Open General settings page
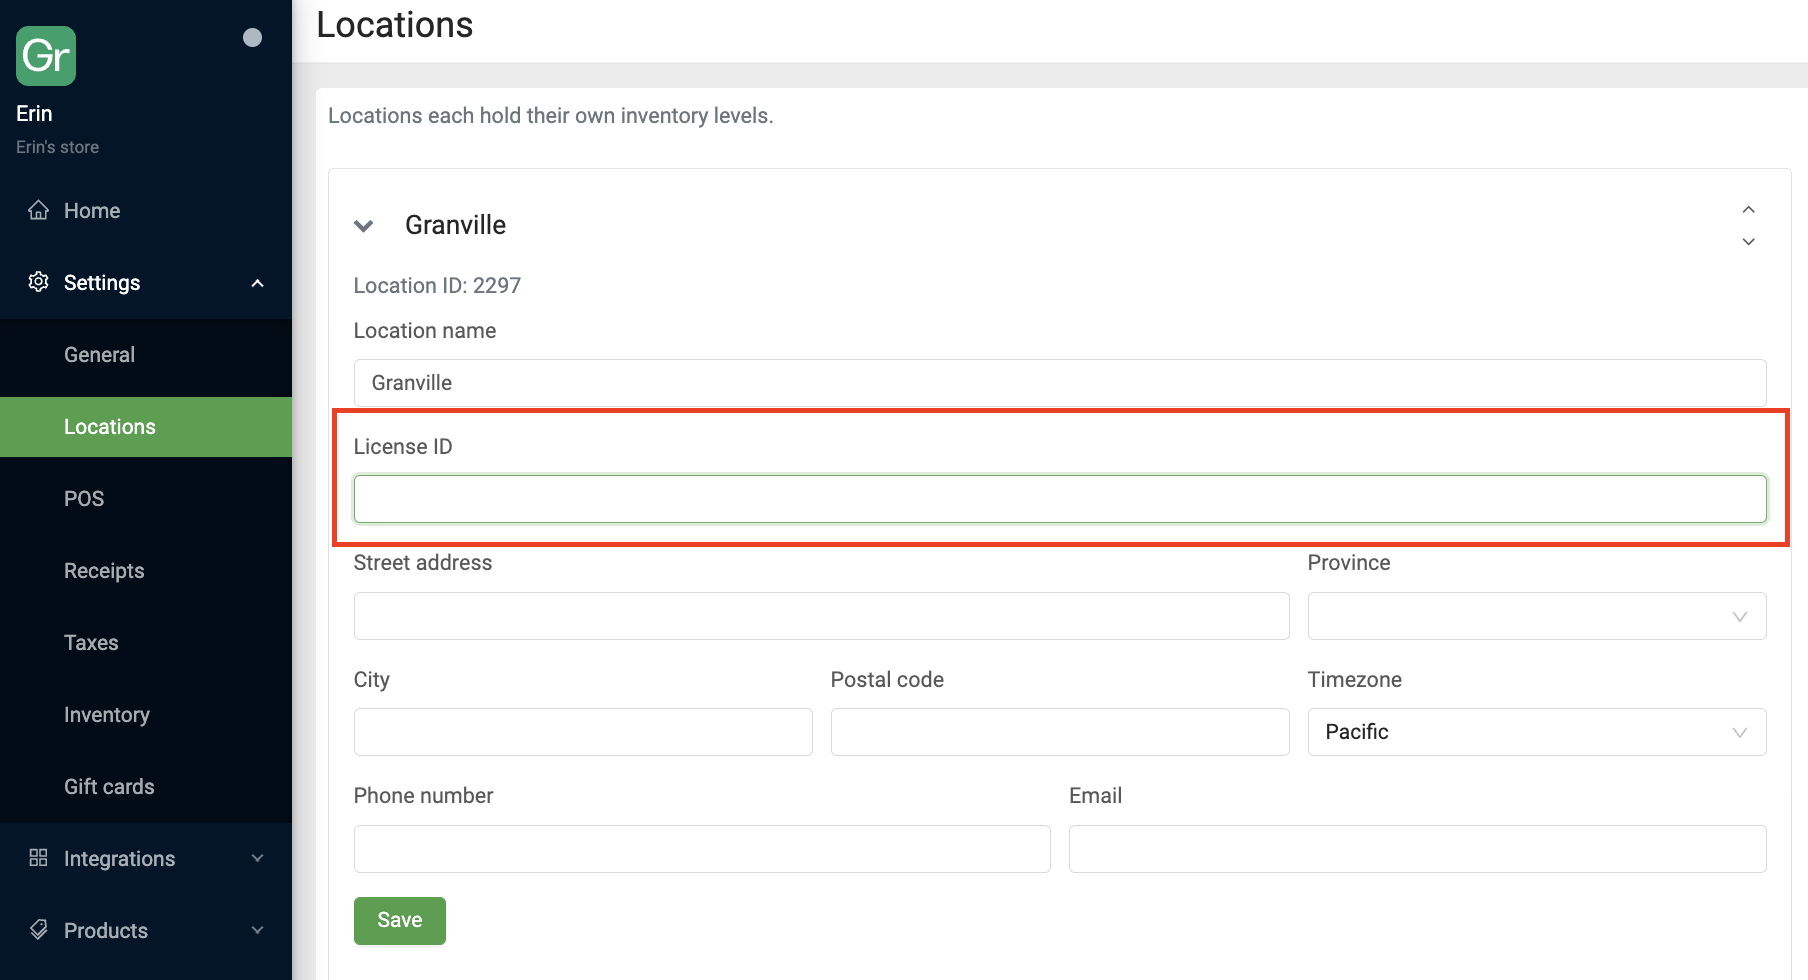The width and height of the screenshot is (1808, 980). (99, 355)
